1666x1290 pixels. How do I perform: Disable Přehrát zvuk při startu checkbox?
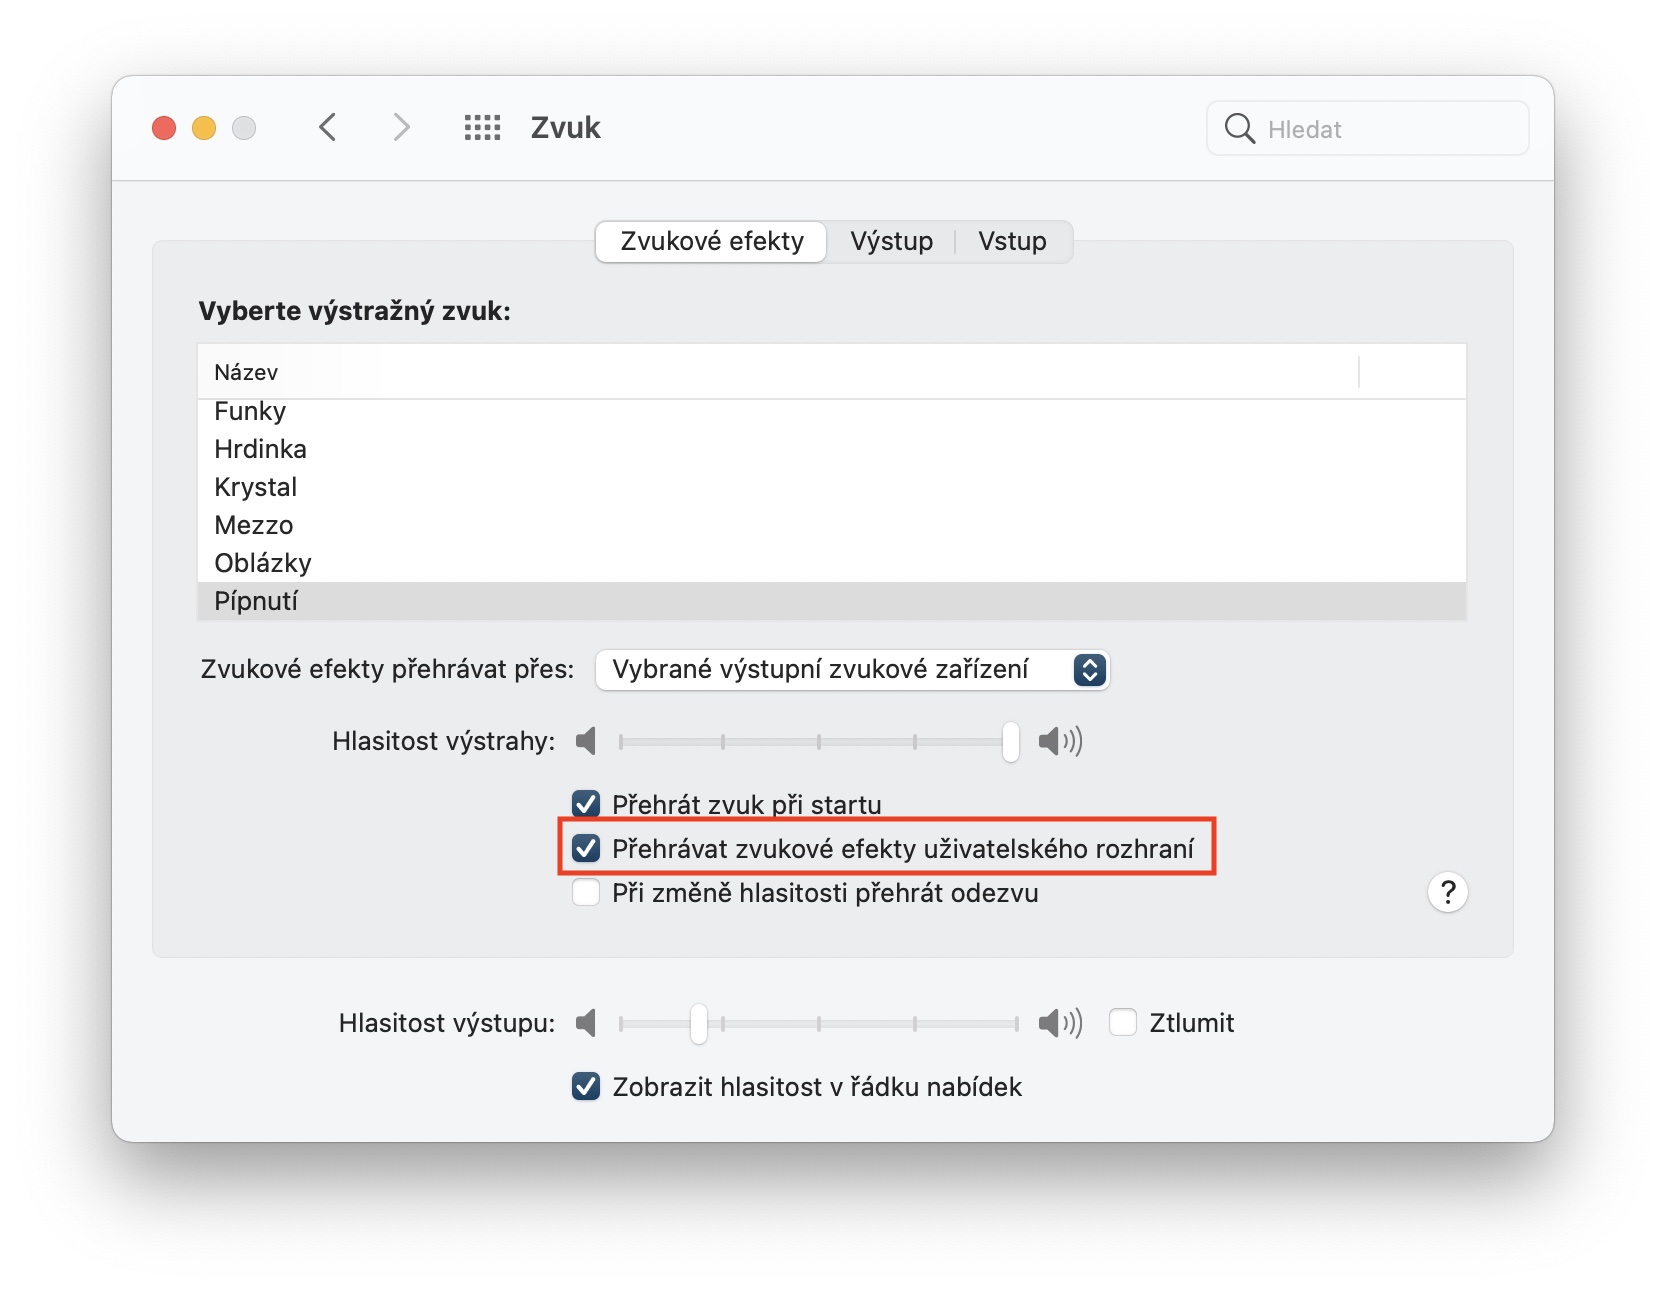click(586, 804)
